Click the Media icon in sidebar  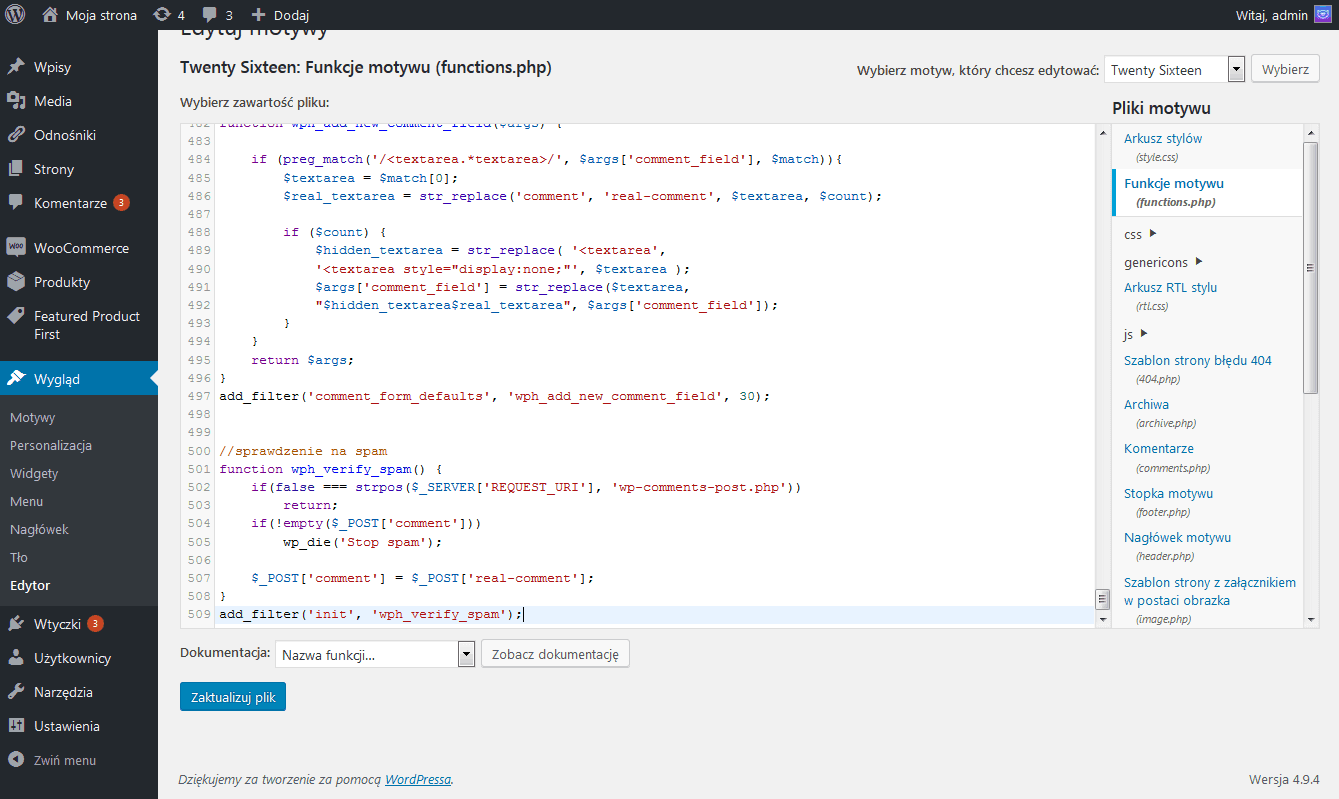(16, 101)
